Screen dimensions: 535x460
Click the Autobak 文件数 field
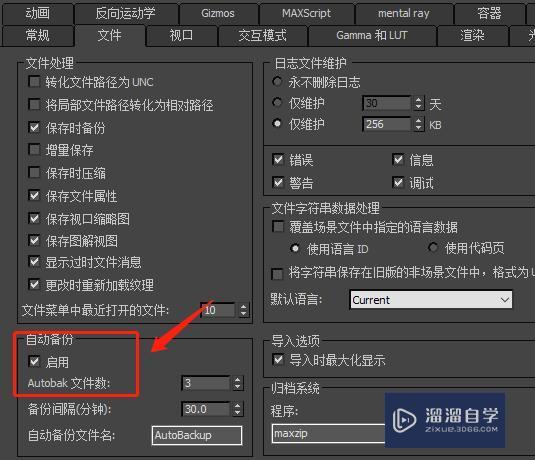point(206,383)
